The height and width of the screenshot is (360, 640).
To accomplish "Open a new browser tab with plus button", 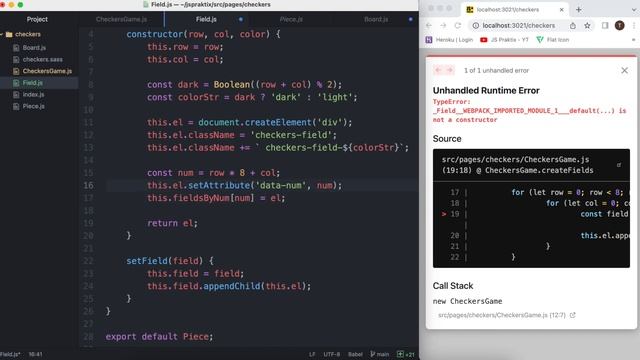I will tap(578, 9).
